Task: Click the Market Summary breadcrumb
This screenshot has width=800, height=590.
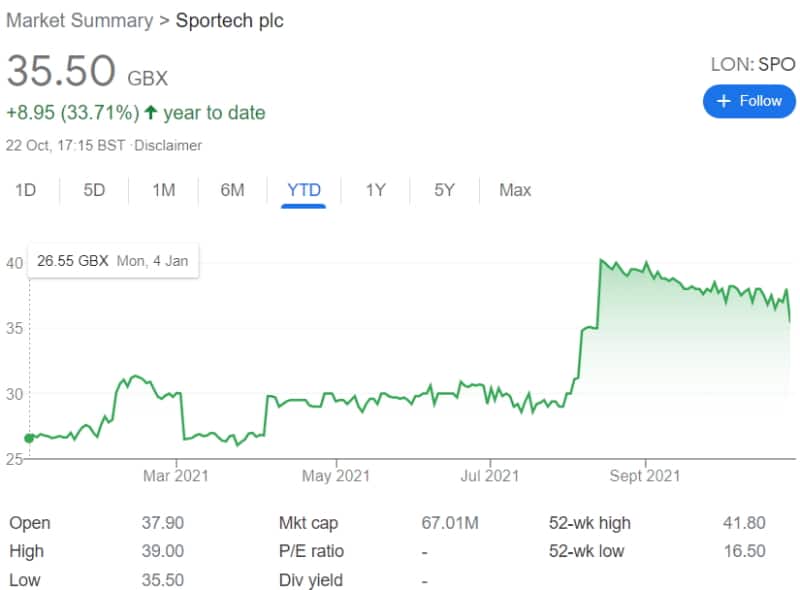Action: point(80,20)
